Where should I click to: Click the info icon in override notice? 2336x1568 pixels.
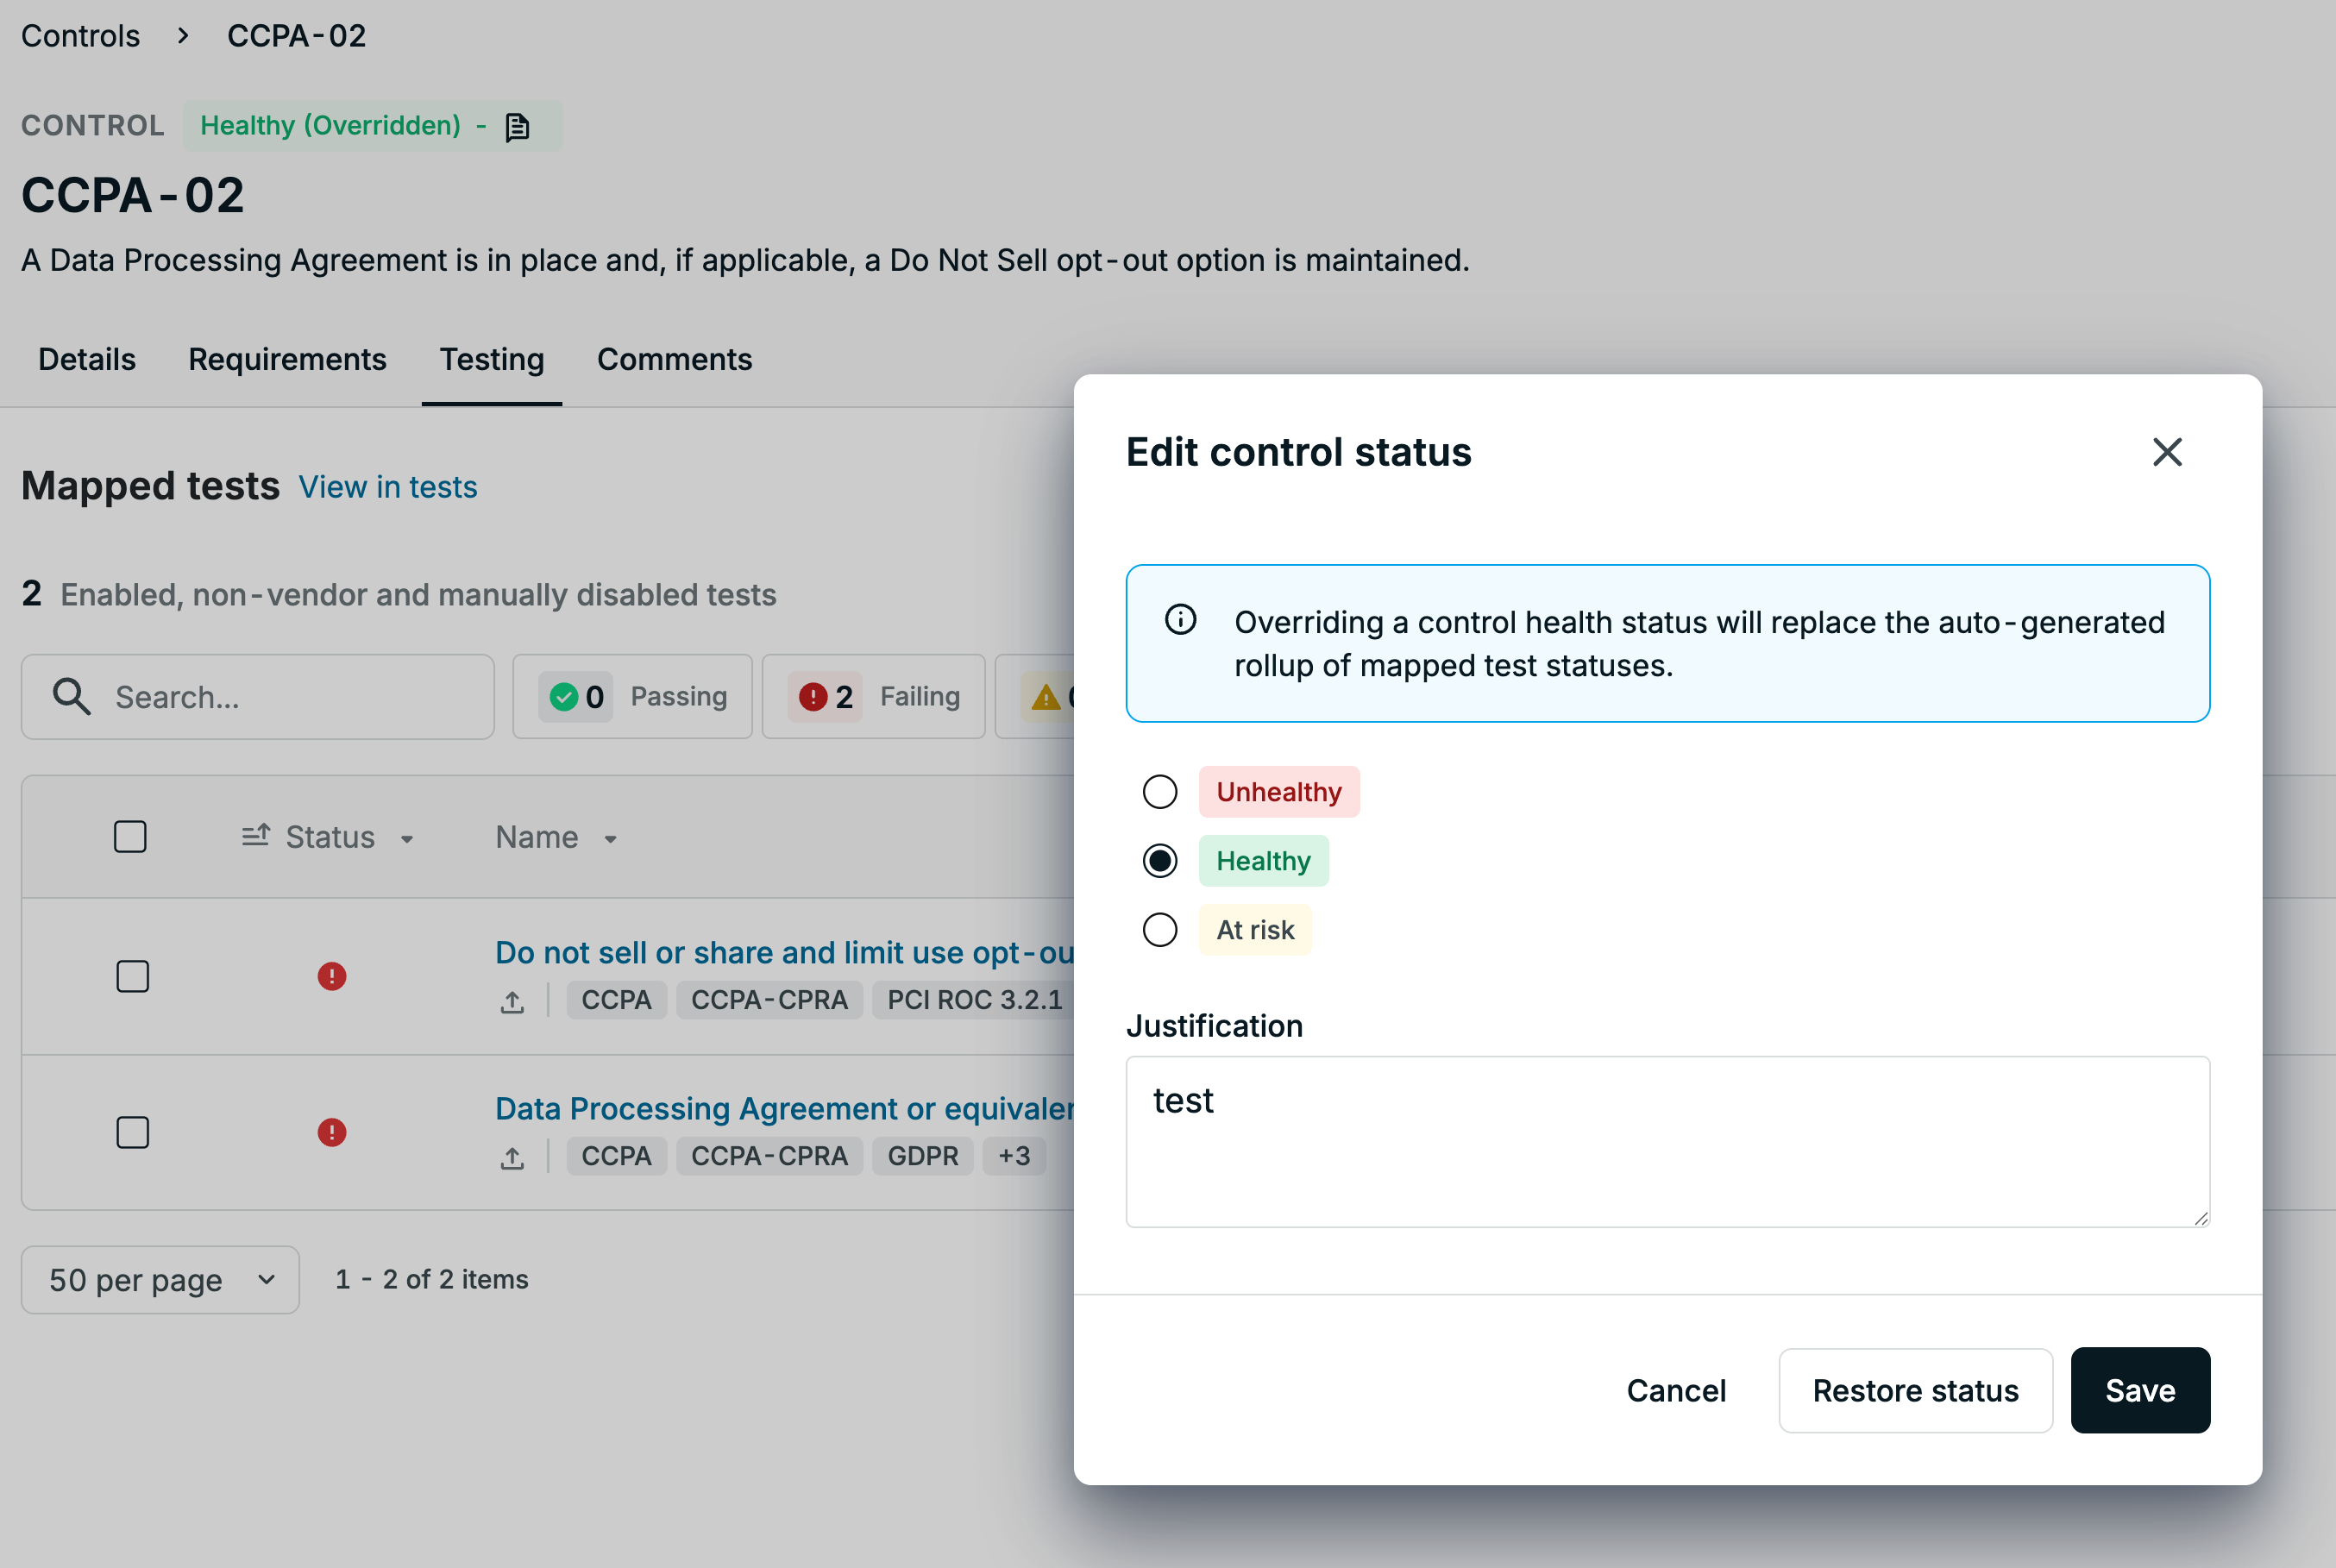click(1180, 620)
